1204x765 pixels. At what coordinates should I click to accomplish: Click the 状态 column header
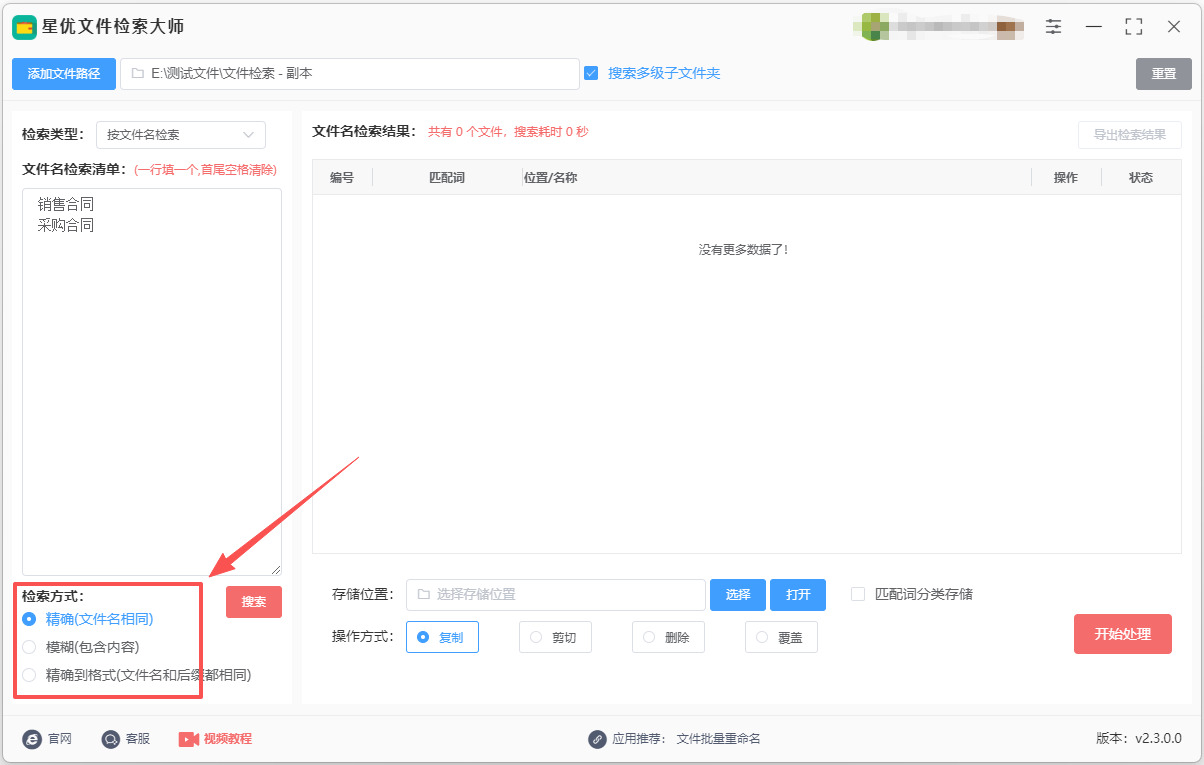click(x=1141, y=178)
